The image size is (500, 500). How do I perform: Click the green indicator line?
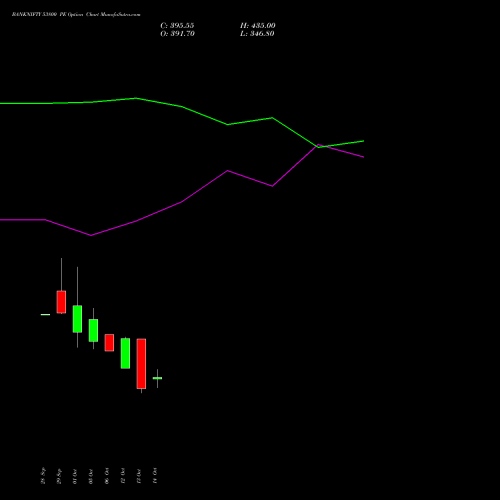tap(182, 107)
